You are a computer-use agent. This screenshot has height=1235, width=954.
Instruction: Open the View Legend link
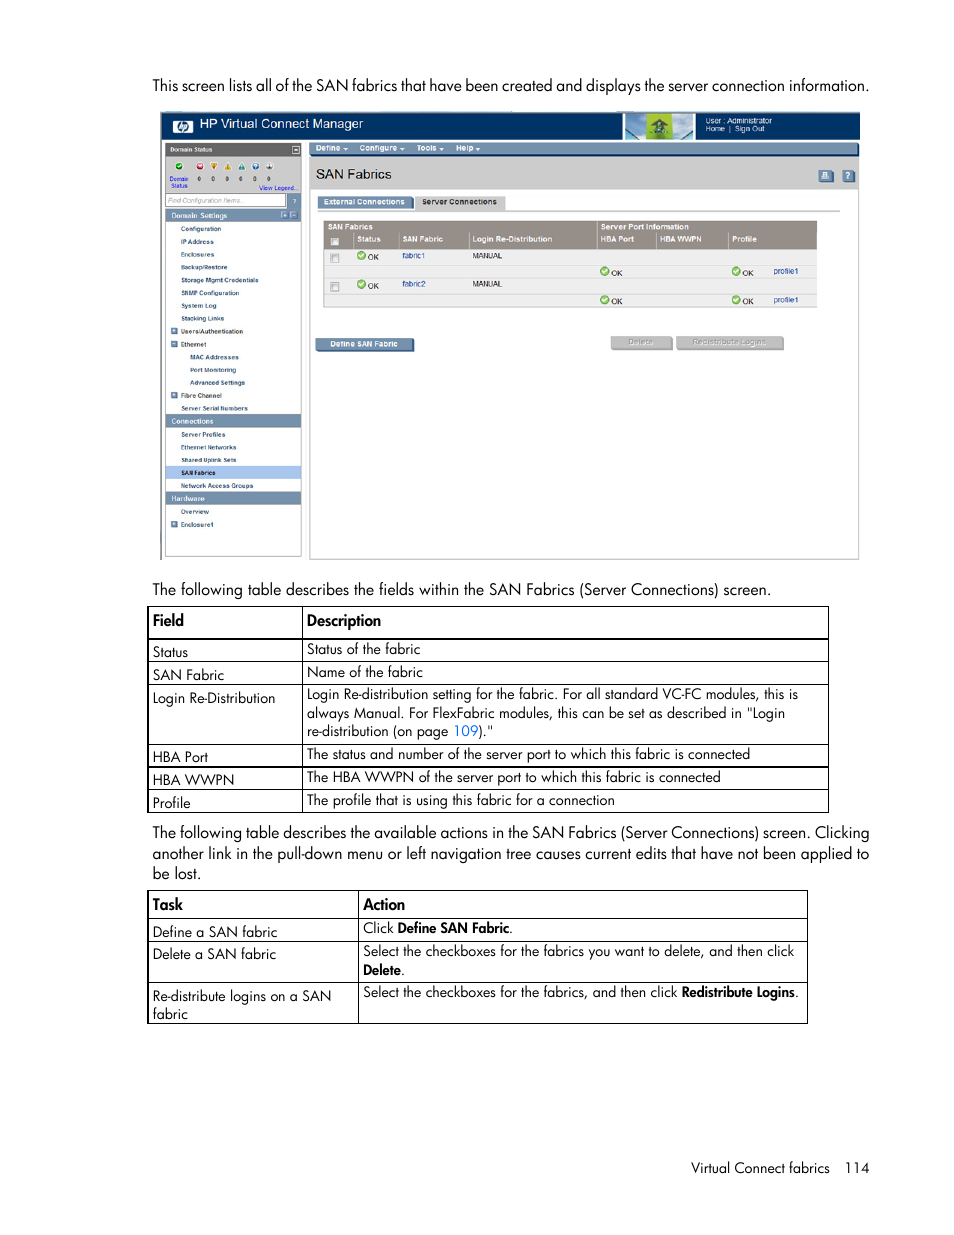277,188
